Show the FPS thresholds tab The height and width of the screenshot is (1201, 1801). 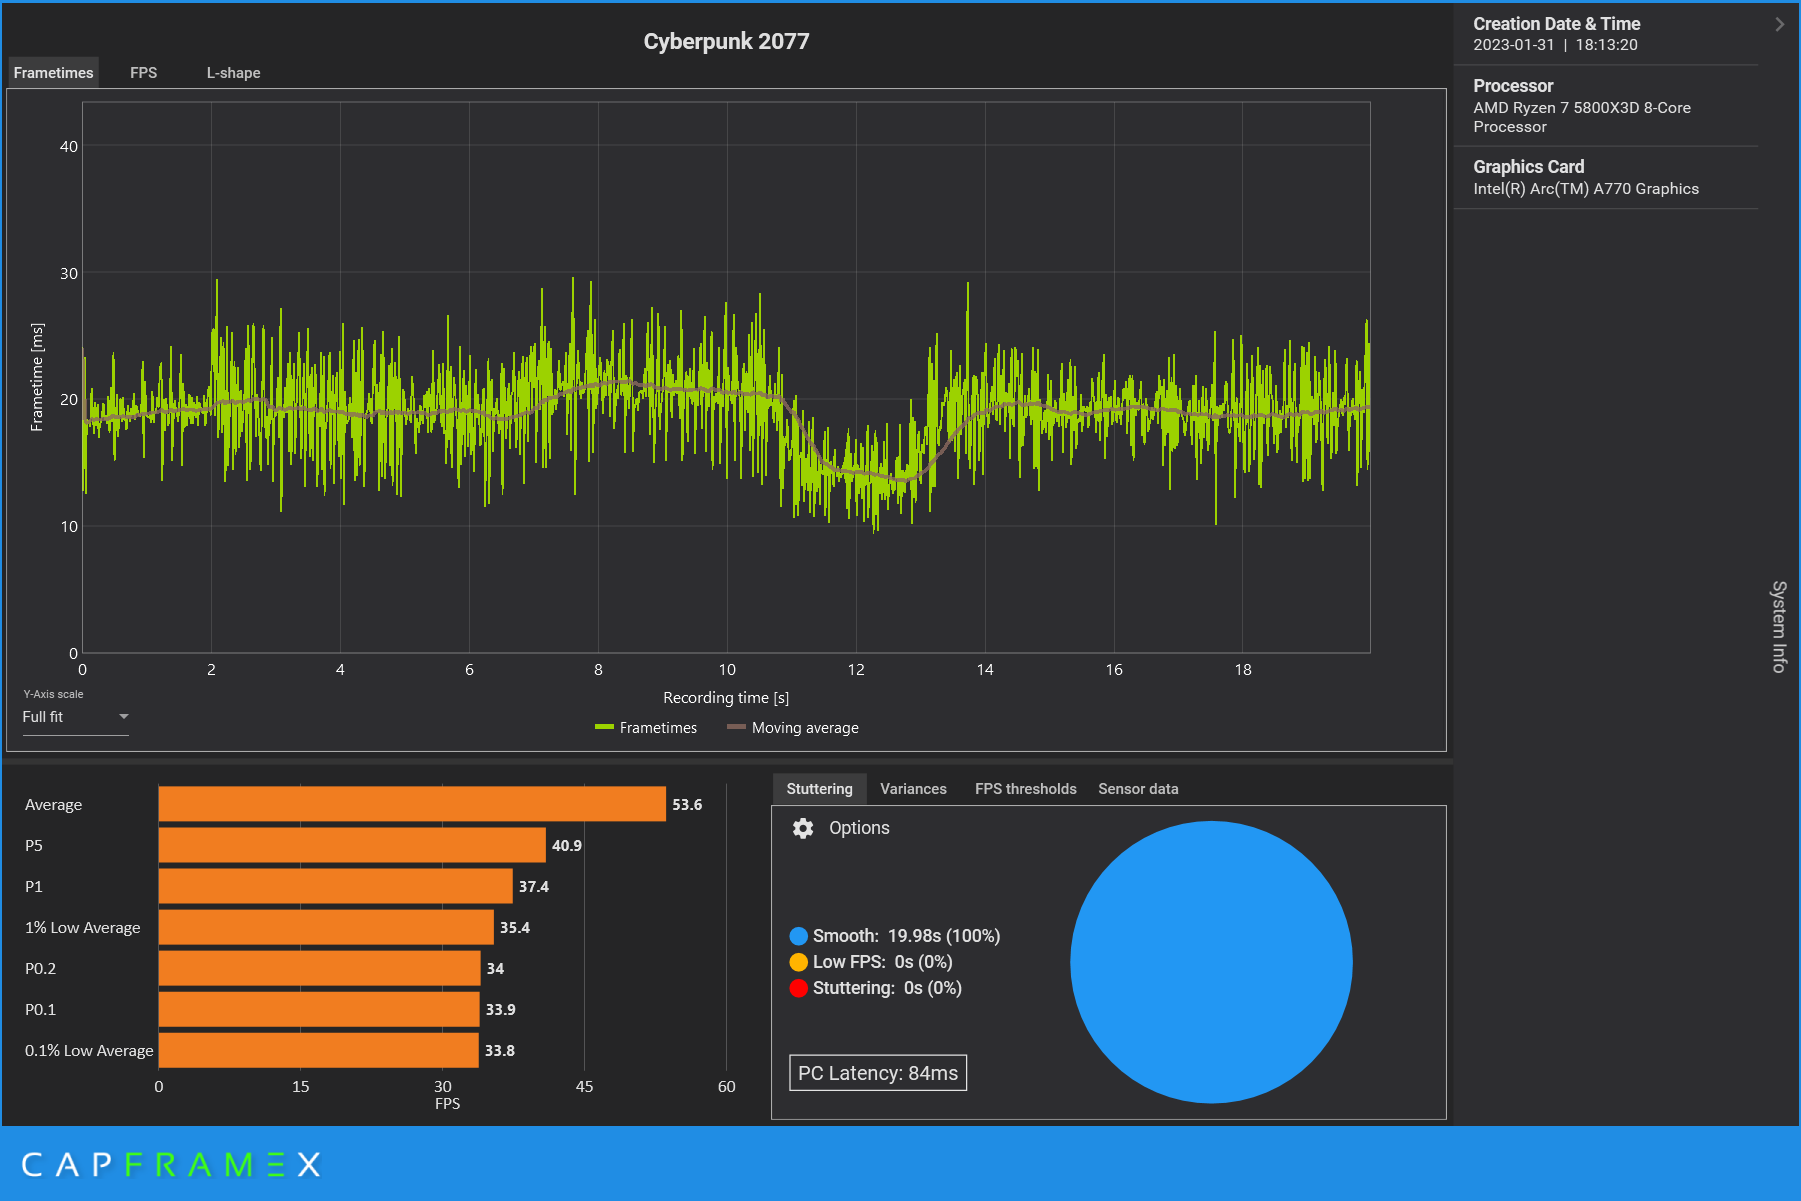tap(1026, 789)
